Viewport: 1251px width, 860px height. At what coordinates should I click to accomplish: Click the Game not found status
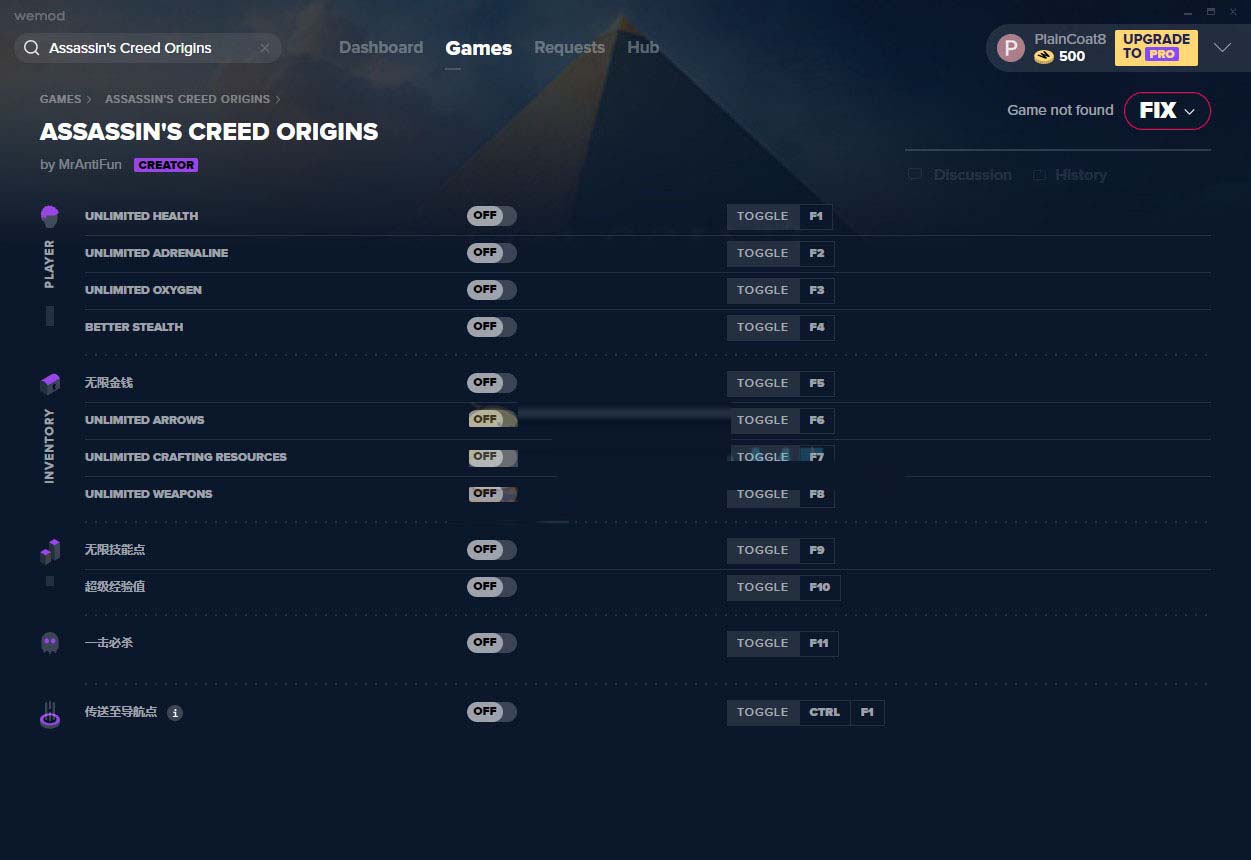(1060, 110)
